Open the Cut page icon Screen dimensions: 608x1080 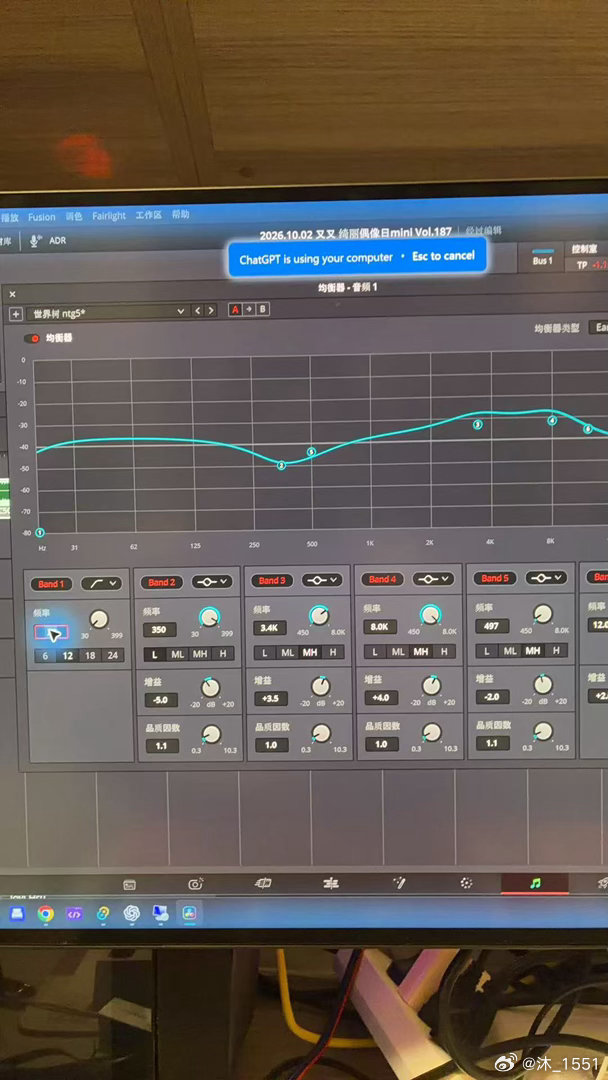coord(196,884)
